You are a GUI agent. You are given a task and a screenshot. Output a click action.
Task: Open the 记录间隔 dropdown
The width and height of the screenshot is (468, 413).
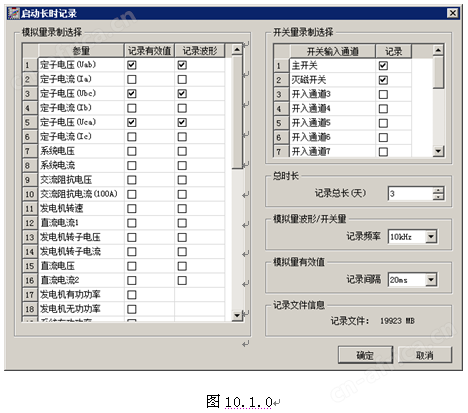(431, 280)
